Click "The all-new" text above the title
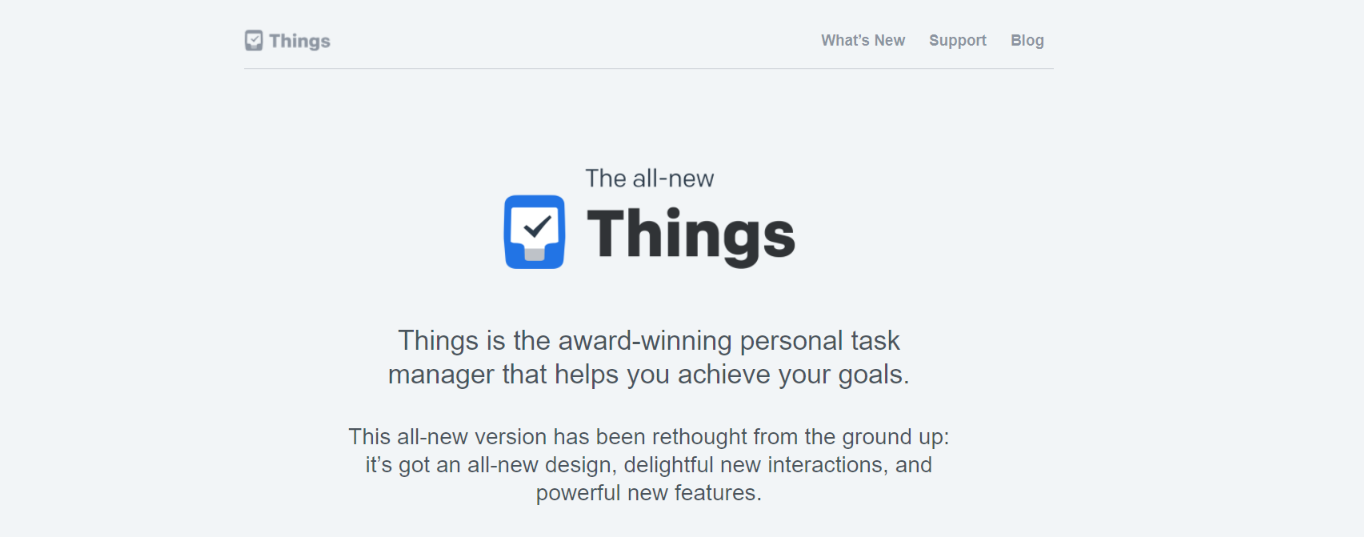The width and height of the screenshot is (1364, 537). 650,178
